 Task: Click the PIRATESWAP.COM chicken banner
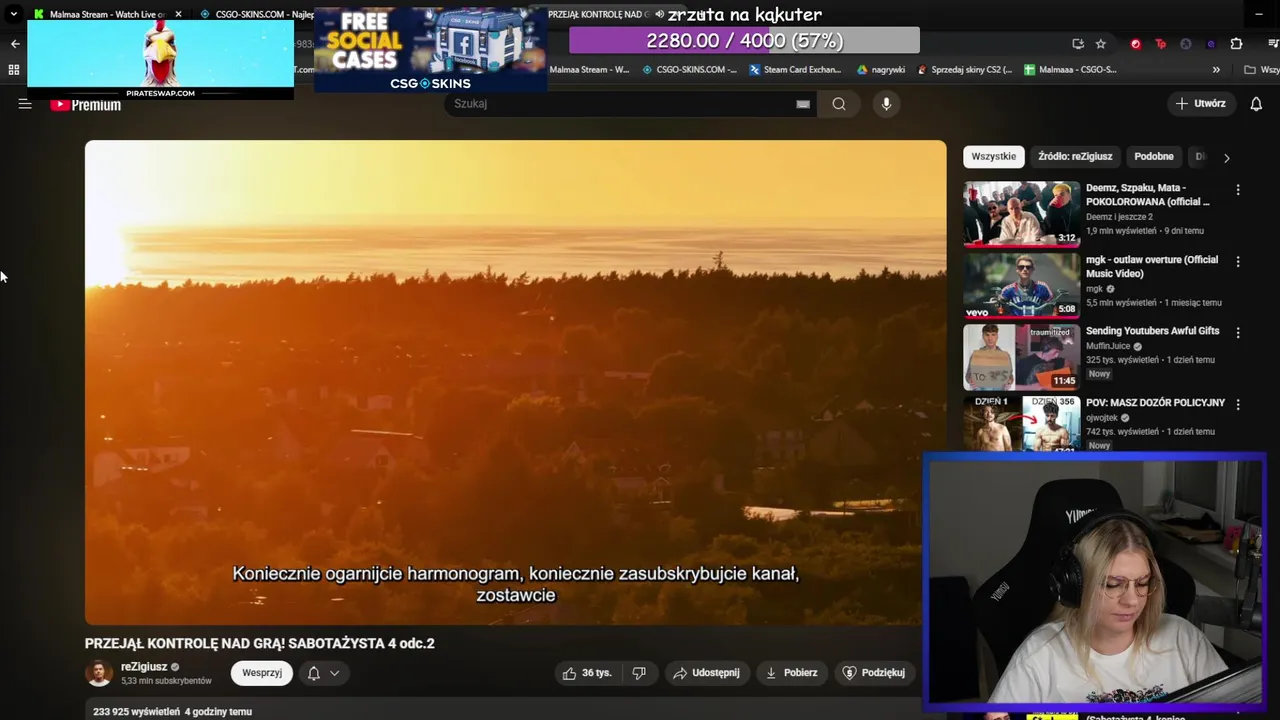tap(160, 59)
